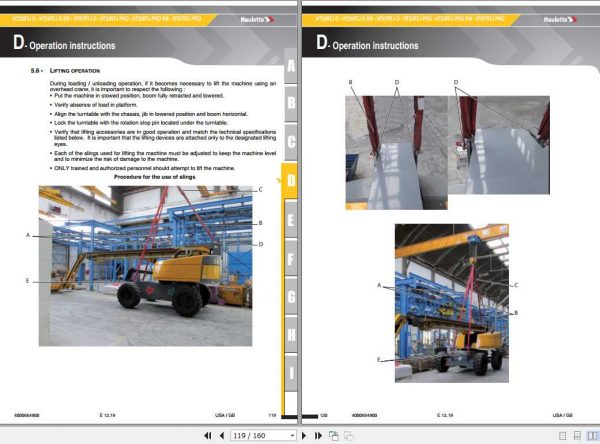Click 'Procedure for the use of slings' caption
The width and height of the screenshot is (600, 444).
point(155,177)
